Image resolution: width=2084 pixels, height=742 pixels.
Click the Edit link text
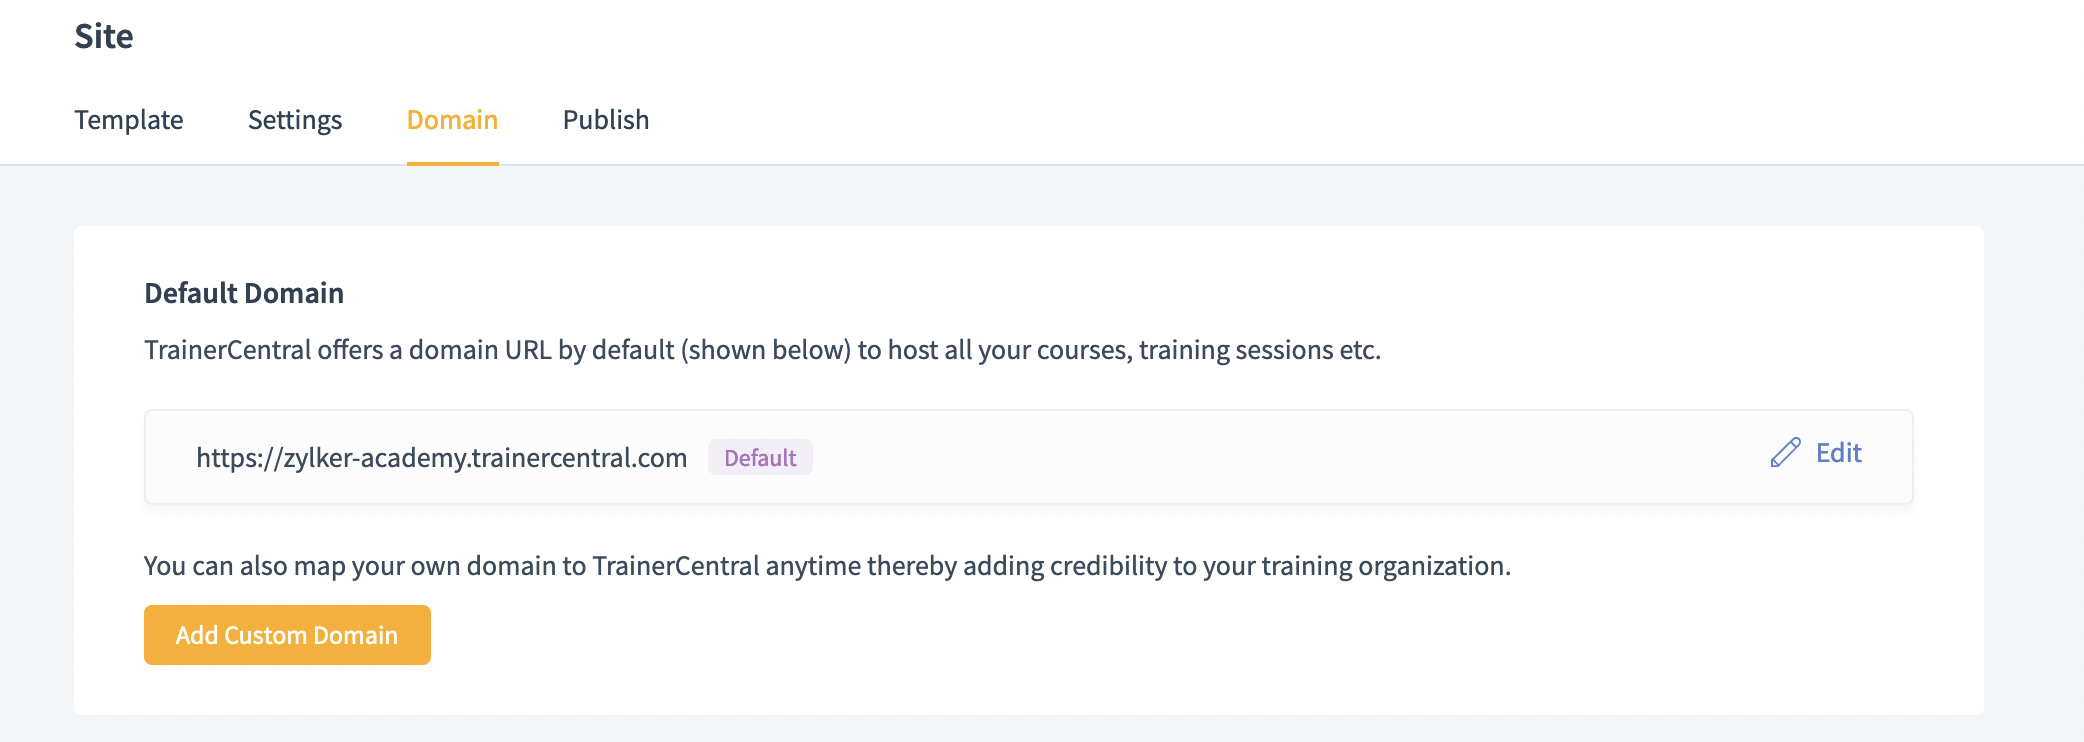pyautogui.click(x=1839, y=453)
